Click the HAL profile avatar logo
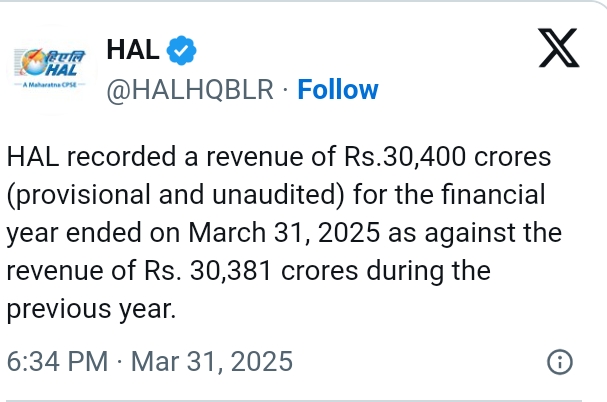The height and width of the screenshot is (402, 607). coord(50,64)
